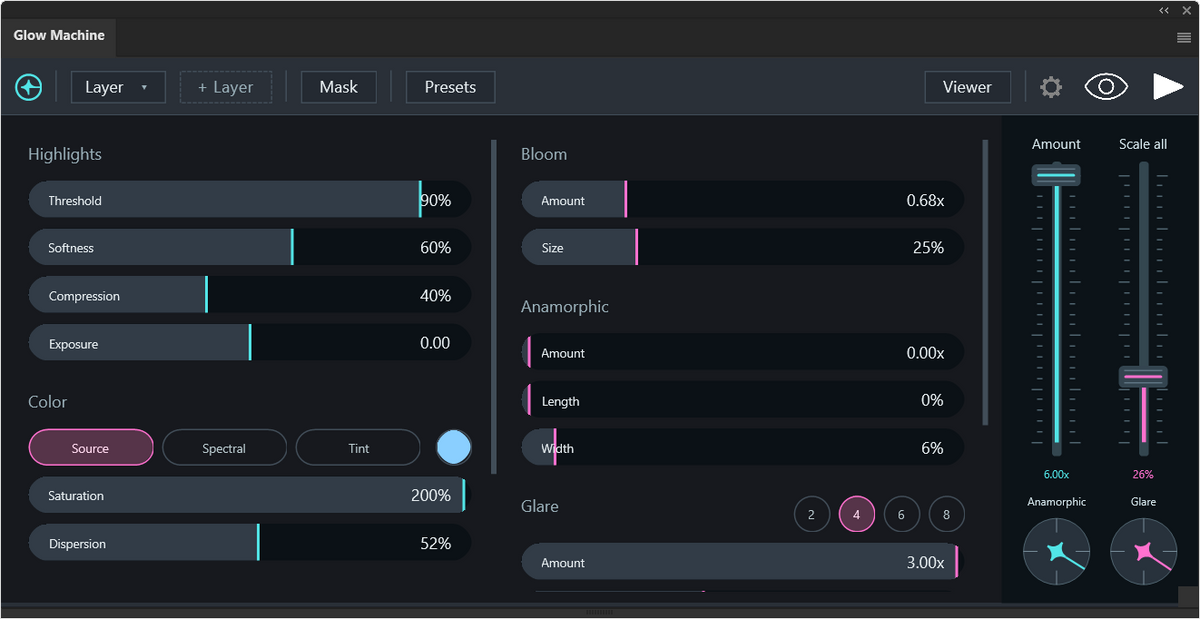Open the Presets button
This screenshot has width=1200, height=619.
[450, 87]
